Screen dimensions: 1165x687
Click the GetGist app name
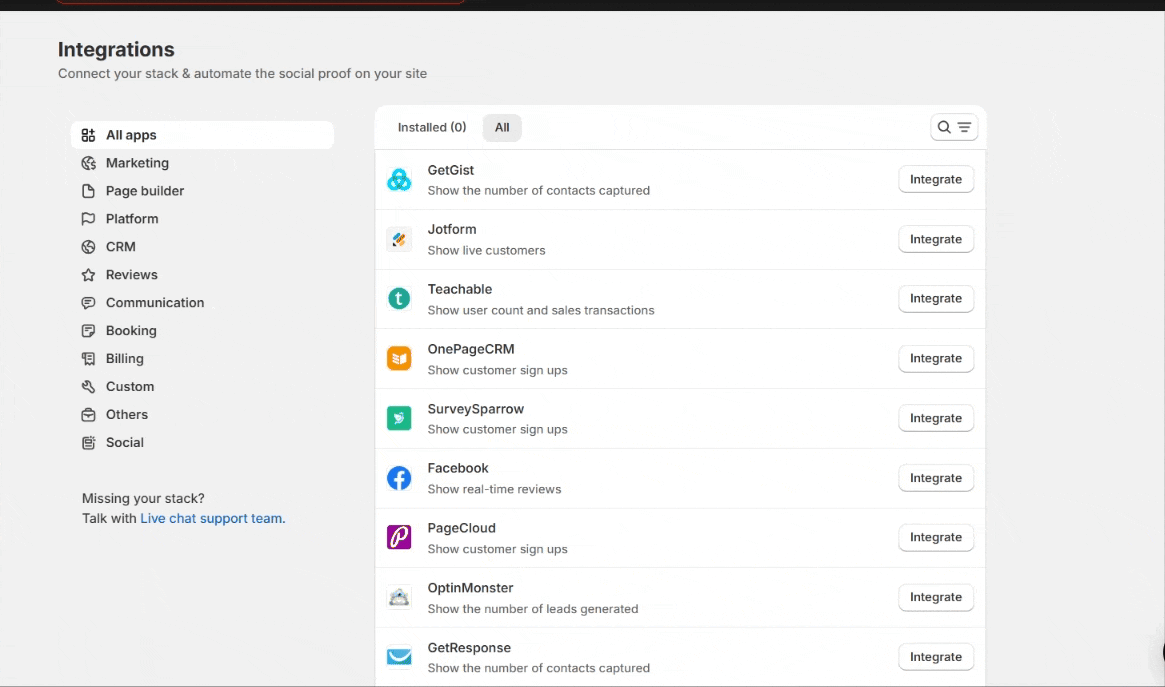pyautogui.click(x=450, y=170)
